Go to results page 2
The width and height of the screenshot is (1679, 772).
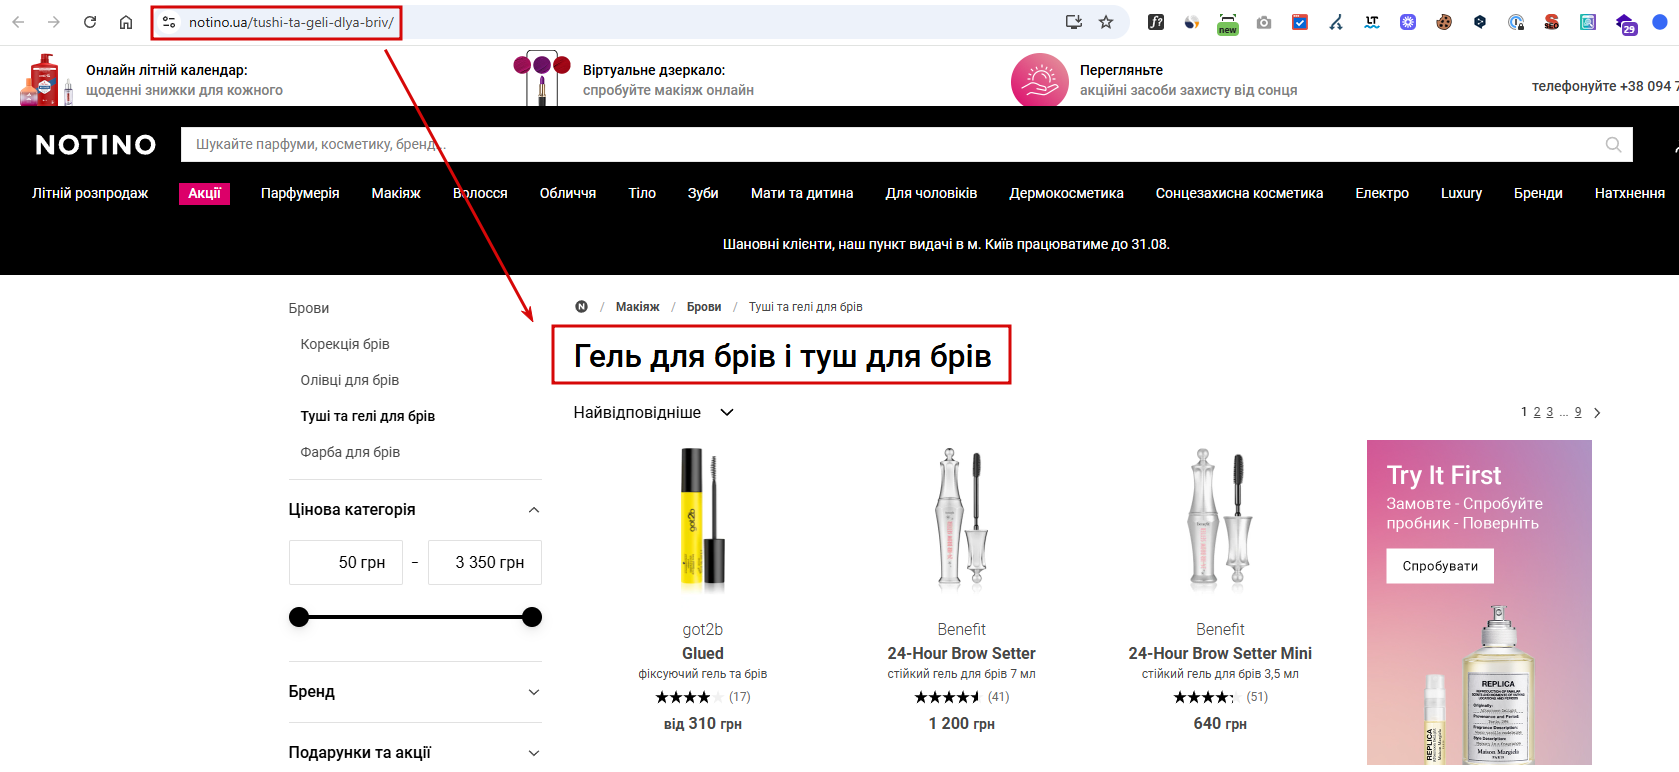pos(1537,412)
